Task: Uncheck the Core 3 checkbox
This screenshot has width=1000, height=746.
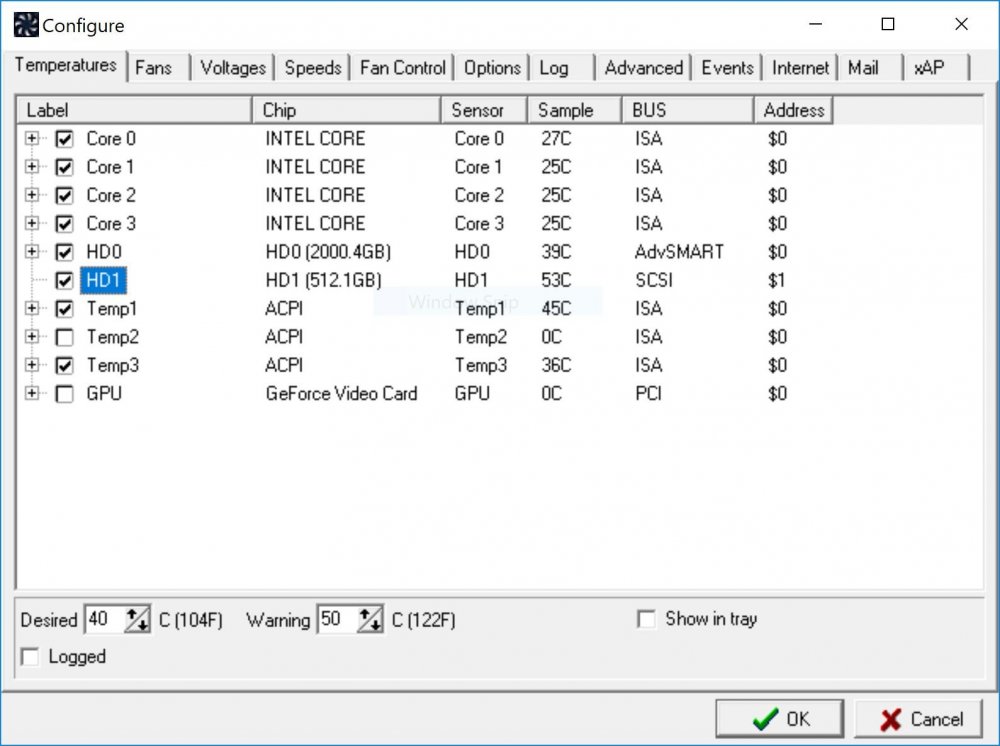Action: (x=64, y=224)
